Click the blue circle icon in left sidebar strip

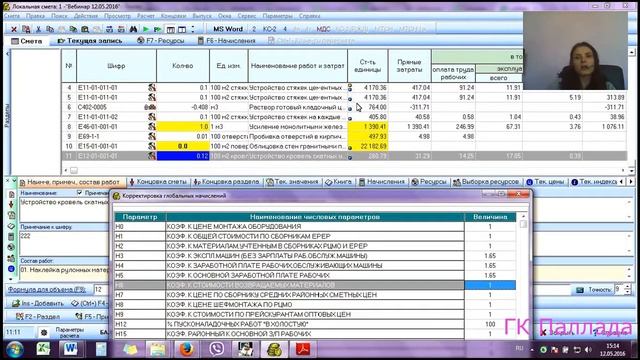11,269
